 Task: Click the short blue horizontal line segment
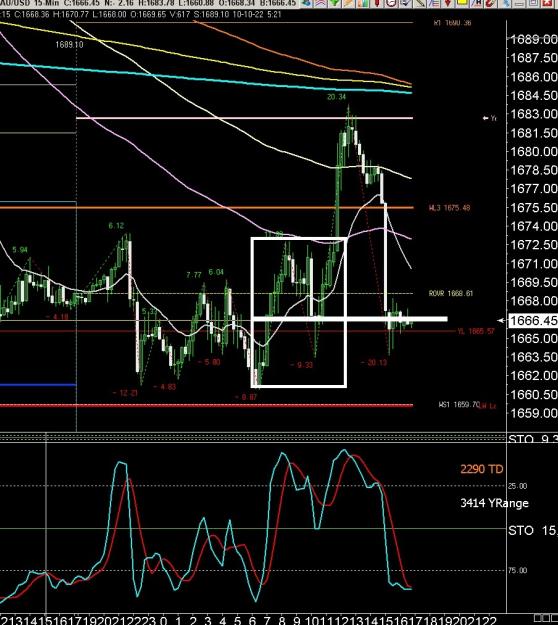[38, 385]
